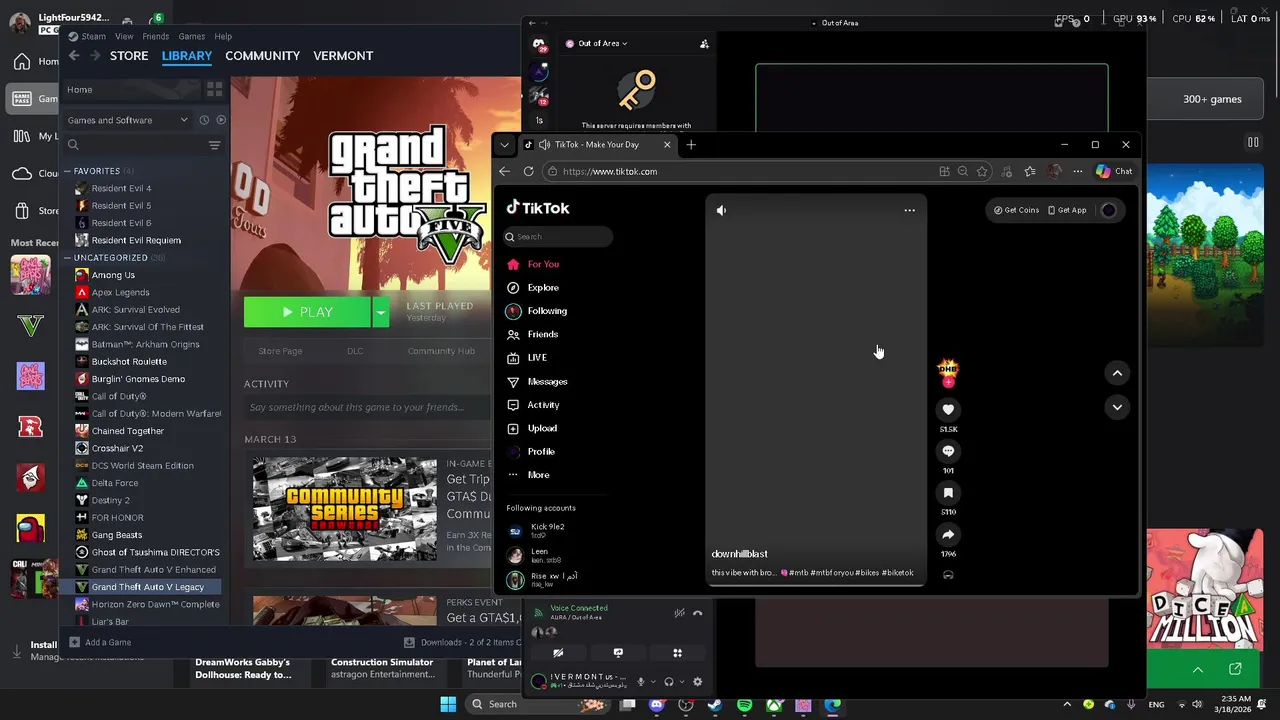Show hidden system tray icons
The height and width of the screenshot is (720, 1280).
click(x=1067, y=705)
